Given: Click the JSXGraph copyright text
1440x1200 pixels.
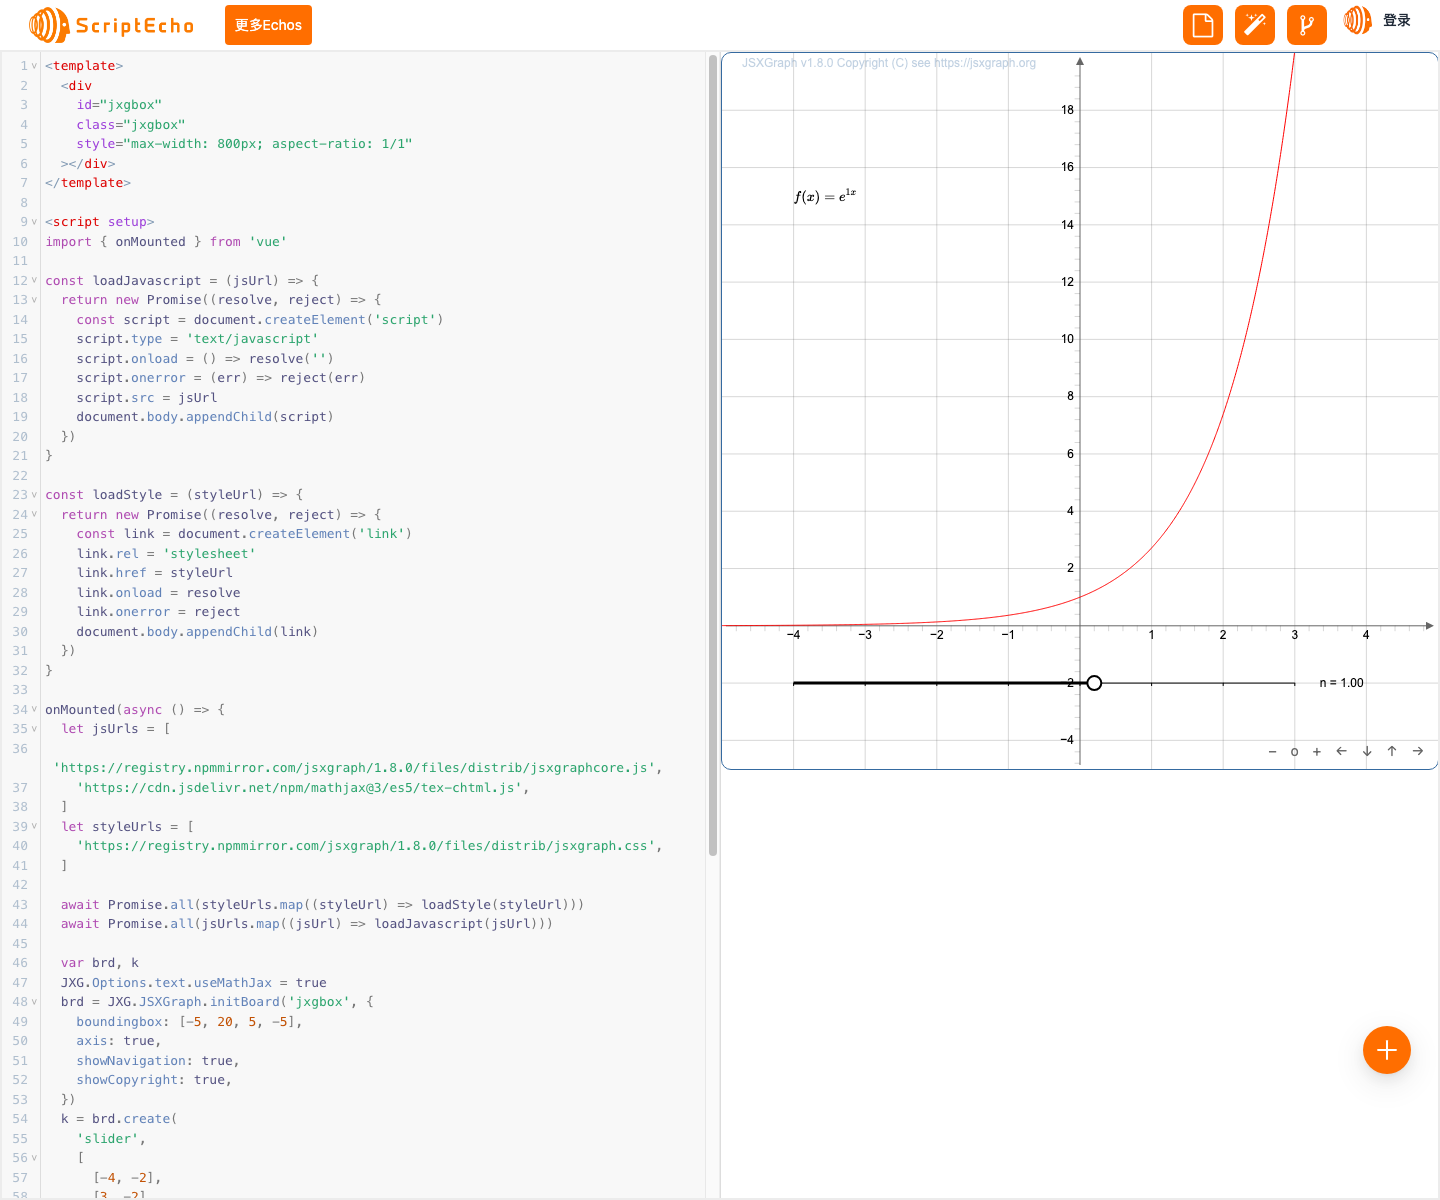Looking at the screenshot, I should [x=889, y=63].
